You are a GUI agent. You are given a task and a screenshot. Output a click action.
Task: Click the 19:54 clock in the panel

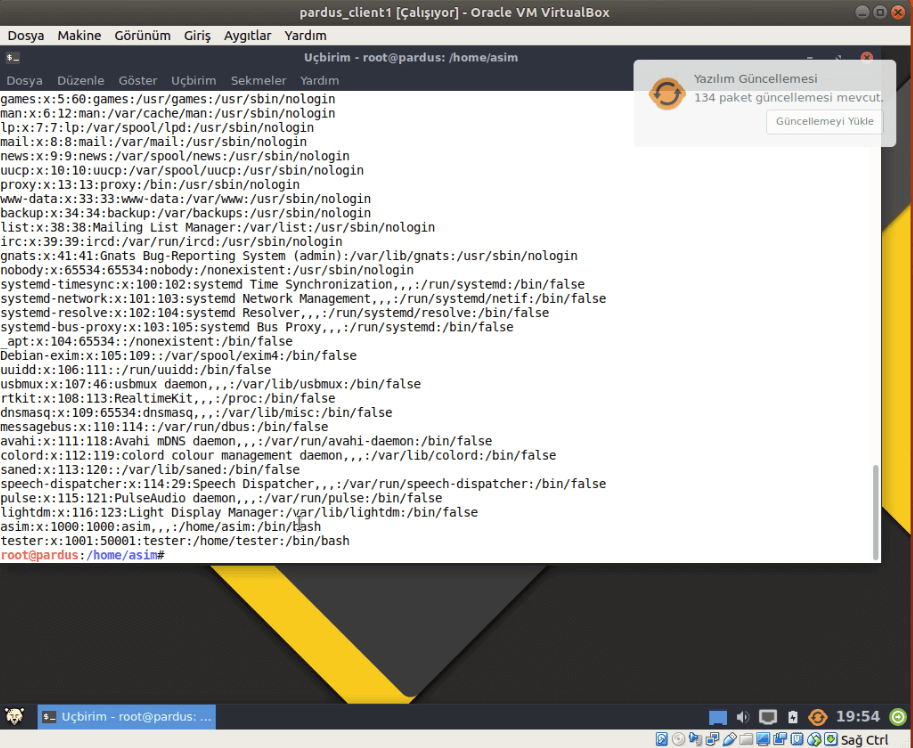[858, 717]
